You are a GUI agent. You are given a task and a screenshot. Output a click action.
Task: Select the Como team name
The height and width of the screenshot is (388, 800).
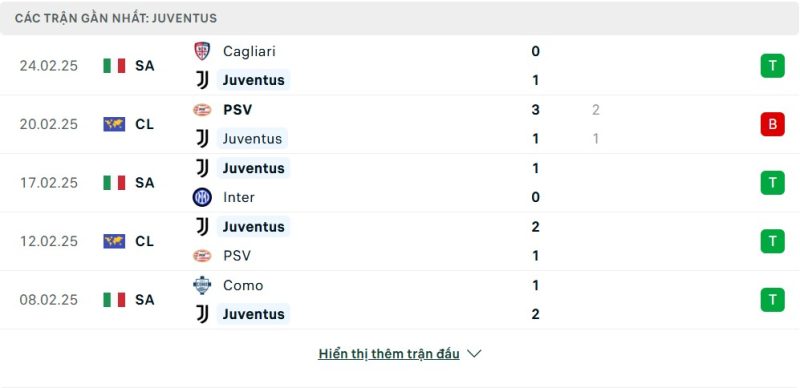click(243, 285)
